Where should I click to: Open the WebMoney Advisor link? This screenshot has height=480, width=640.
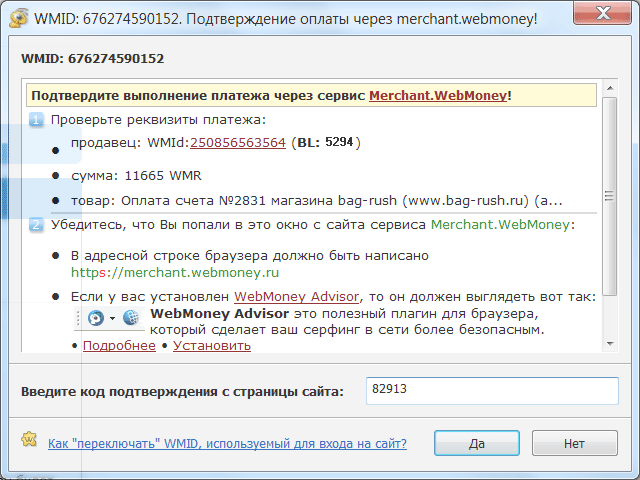tap(297, 296)
